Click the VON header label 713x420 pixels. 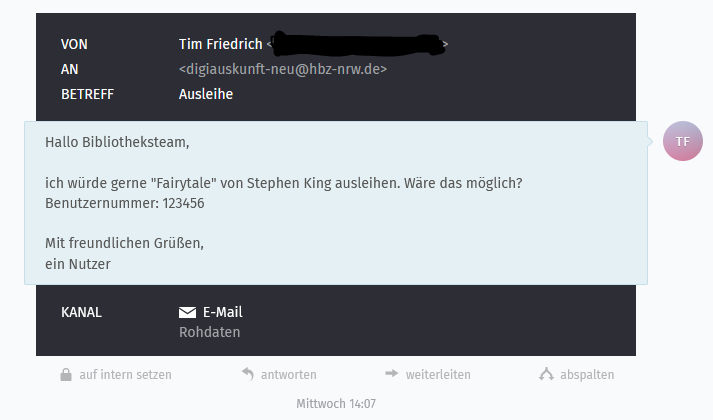(74, 44)
